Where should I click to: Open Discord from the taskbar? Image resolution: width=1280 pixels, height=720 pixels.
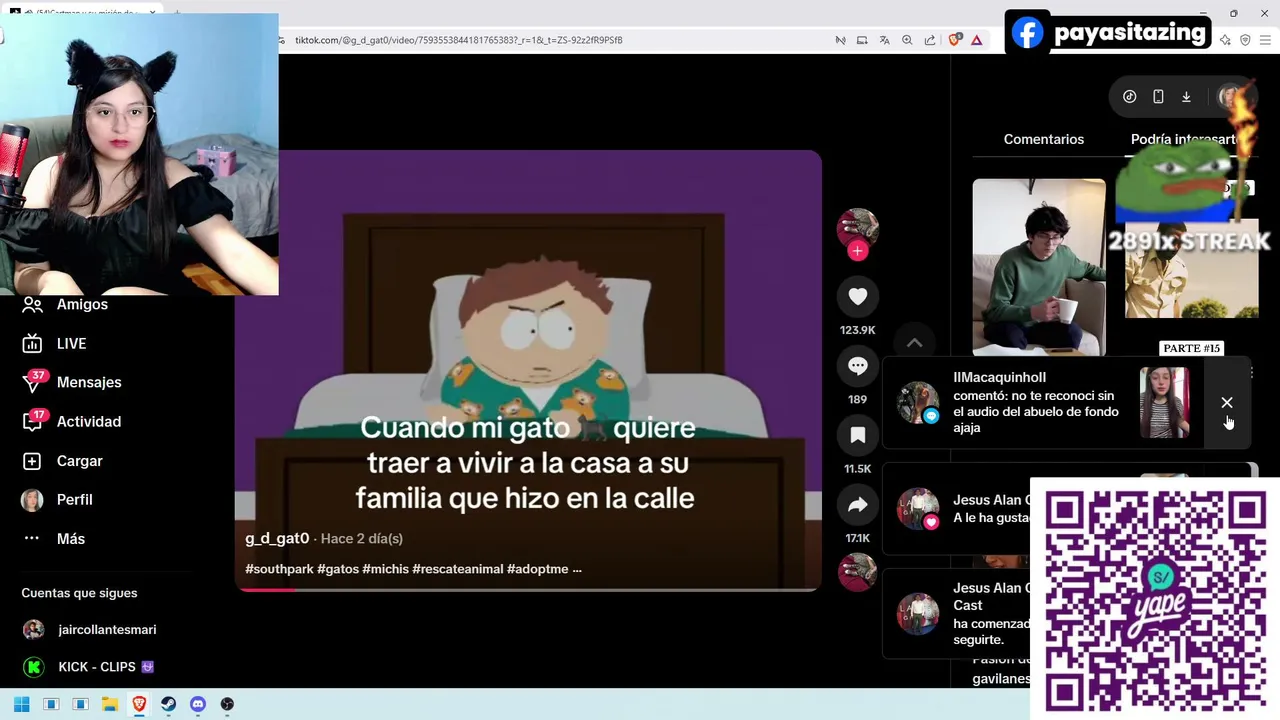point(198,704)
